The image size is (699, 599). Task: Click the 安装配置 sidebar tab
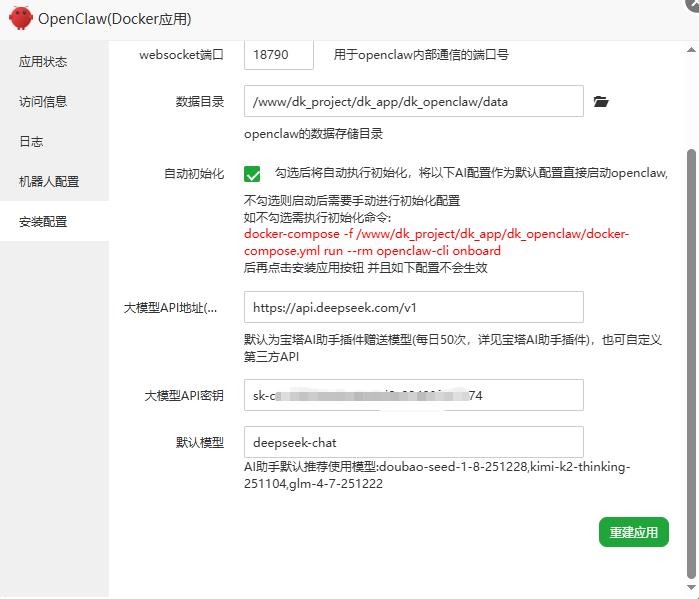(43, 222)
